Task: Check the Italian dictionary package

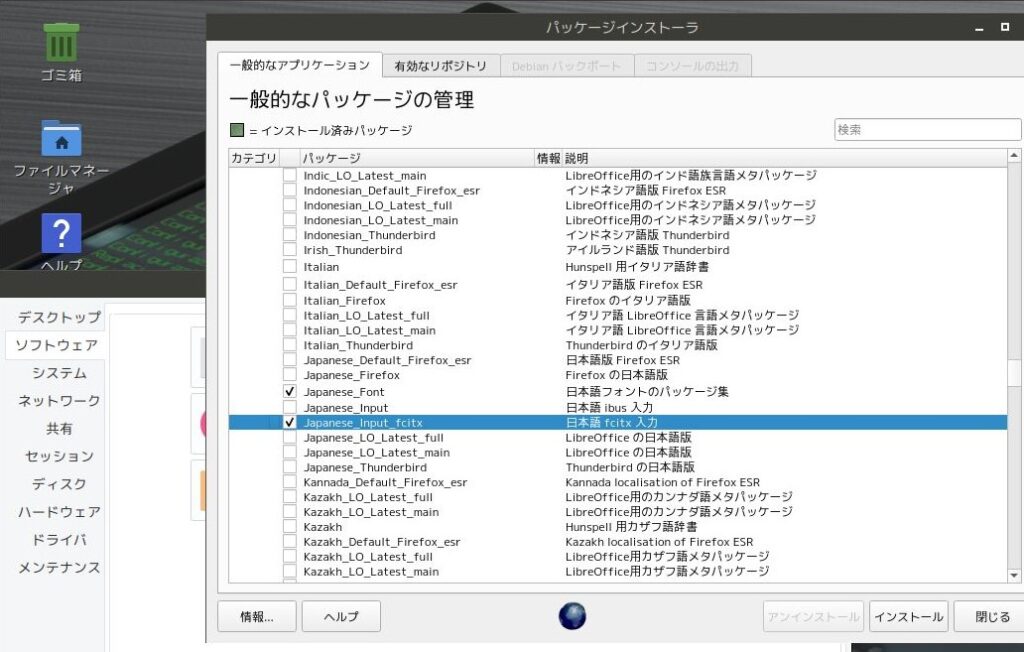Action: click(288, 268)
